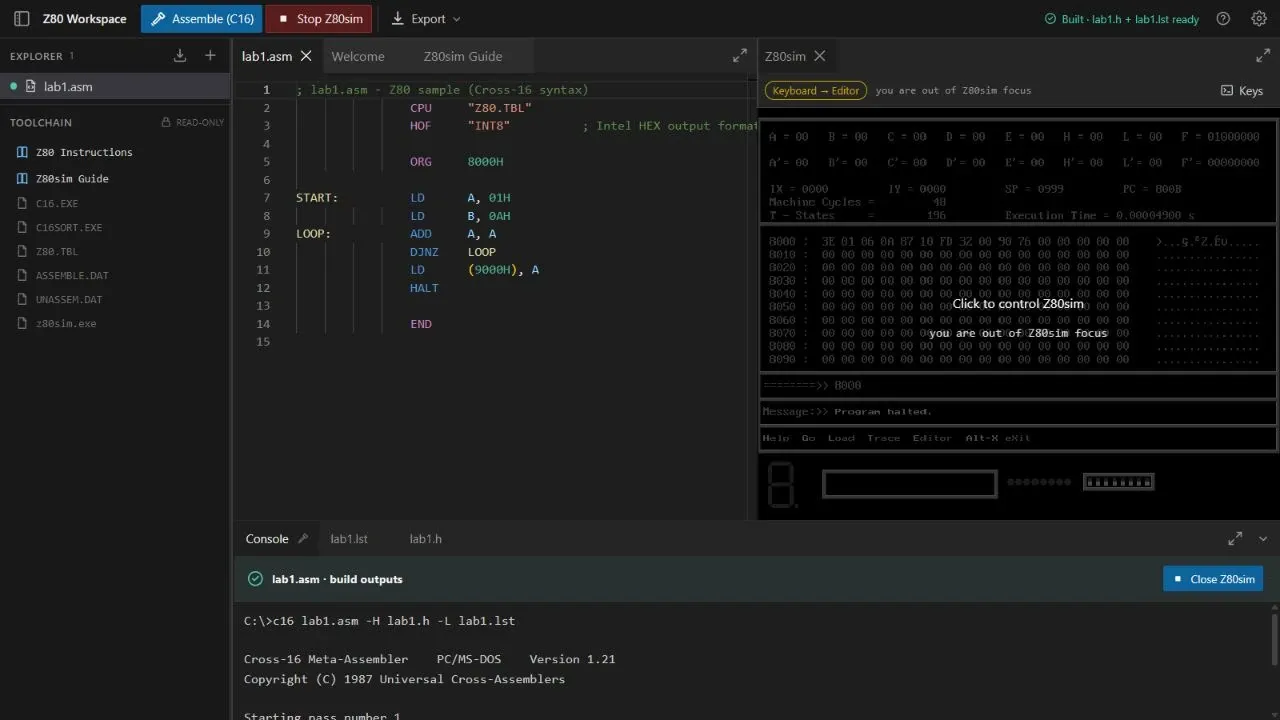1280x720 pixels.
Task: Open the Export dropdown
Action: [426, 19]
